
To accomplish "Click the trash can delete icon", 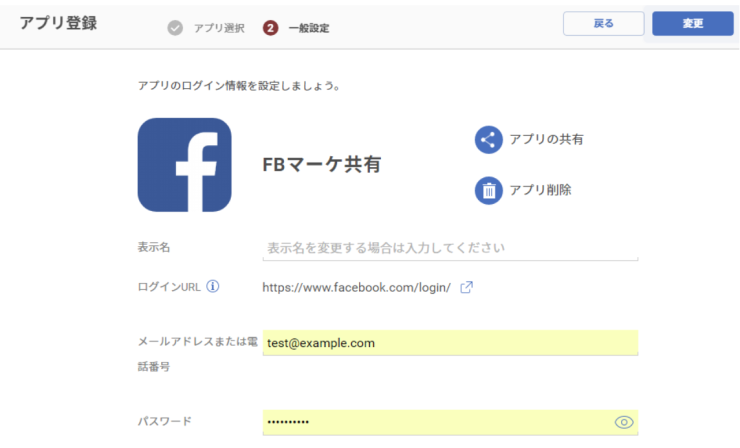I will 488,189.
